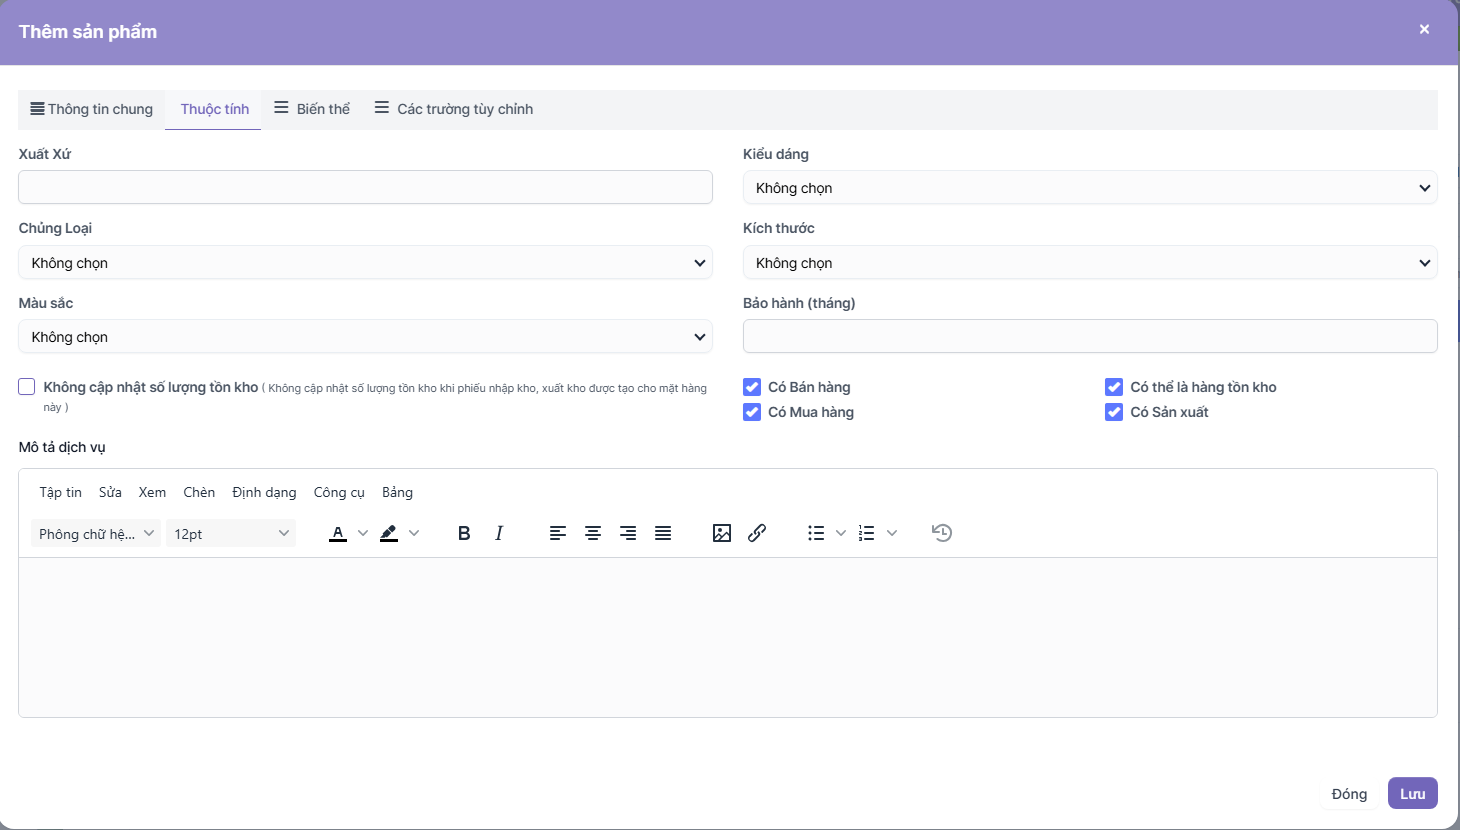Click the Đóng button
The height and width of the screenshot is (830, 1460).
[x=1349, y=793]
